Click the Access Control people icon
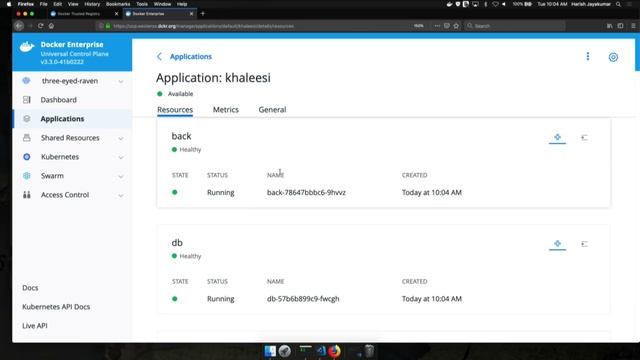This screenshot has width=640, height=360. tap(27, 195)
